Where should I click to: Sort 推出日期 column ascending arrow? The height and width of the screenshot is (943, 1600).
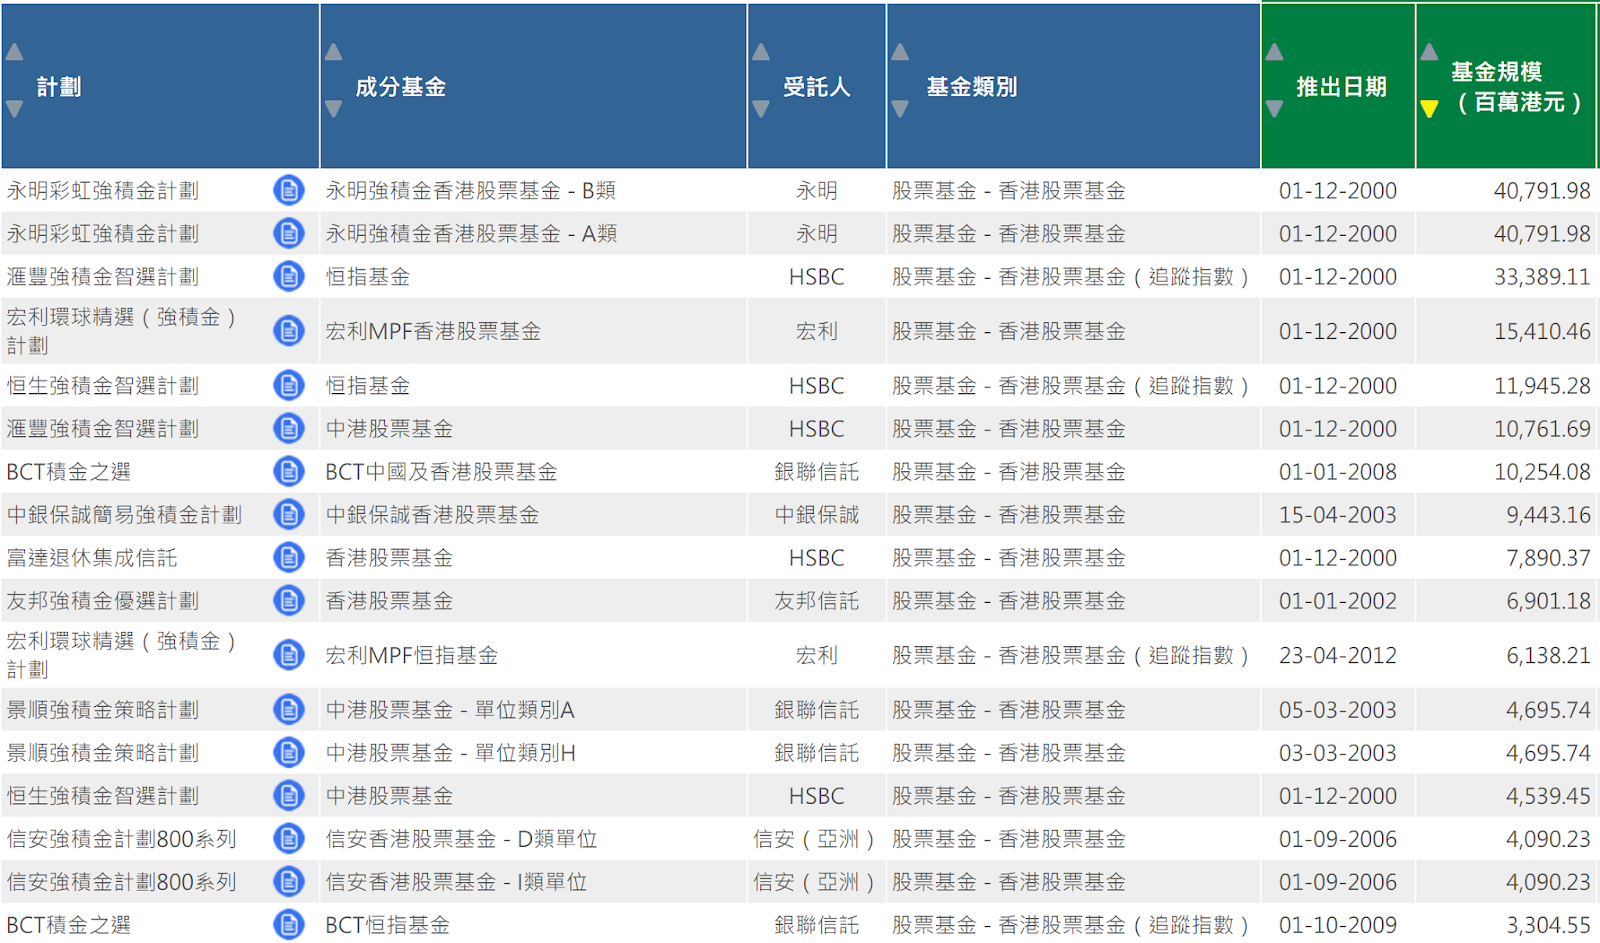(x=1274, y=52)
